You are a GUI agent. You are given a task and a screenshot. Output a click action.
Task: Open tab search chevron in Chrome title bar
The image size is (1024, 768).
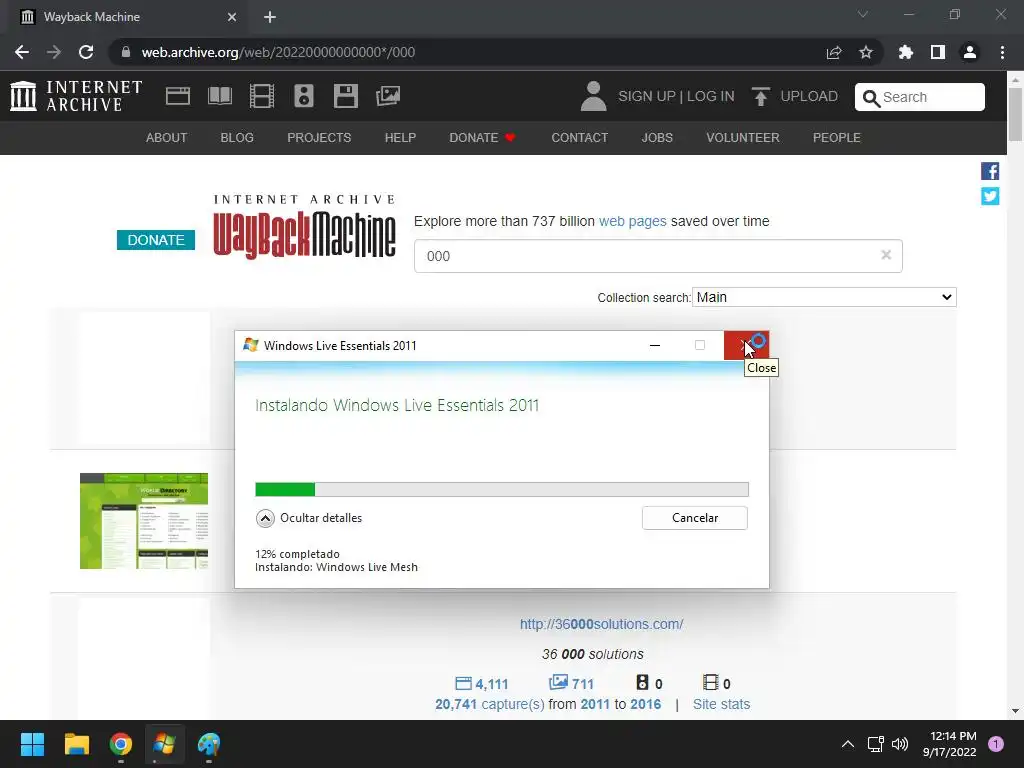(862, 14)
